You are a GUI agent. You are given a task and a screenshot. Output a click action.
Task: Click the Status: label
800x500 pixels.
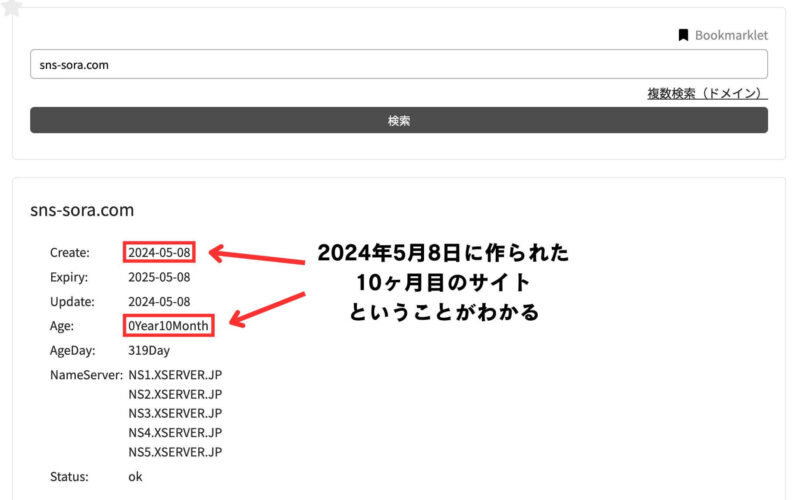(69, 477)
